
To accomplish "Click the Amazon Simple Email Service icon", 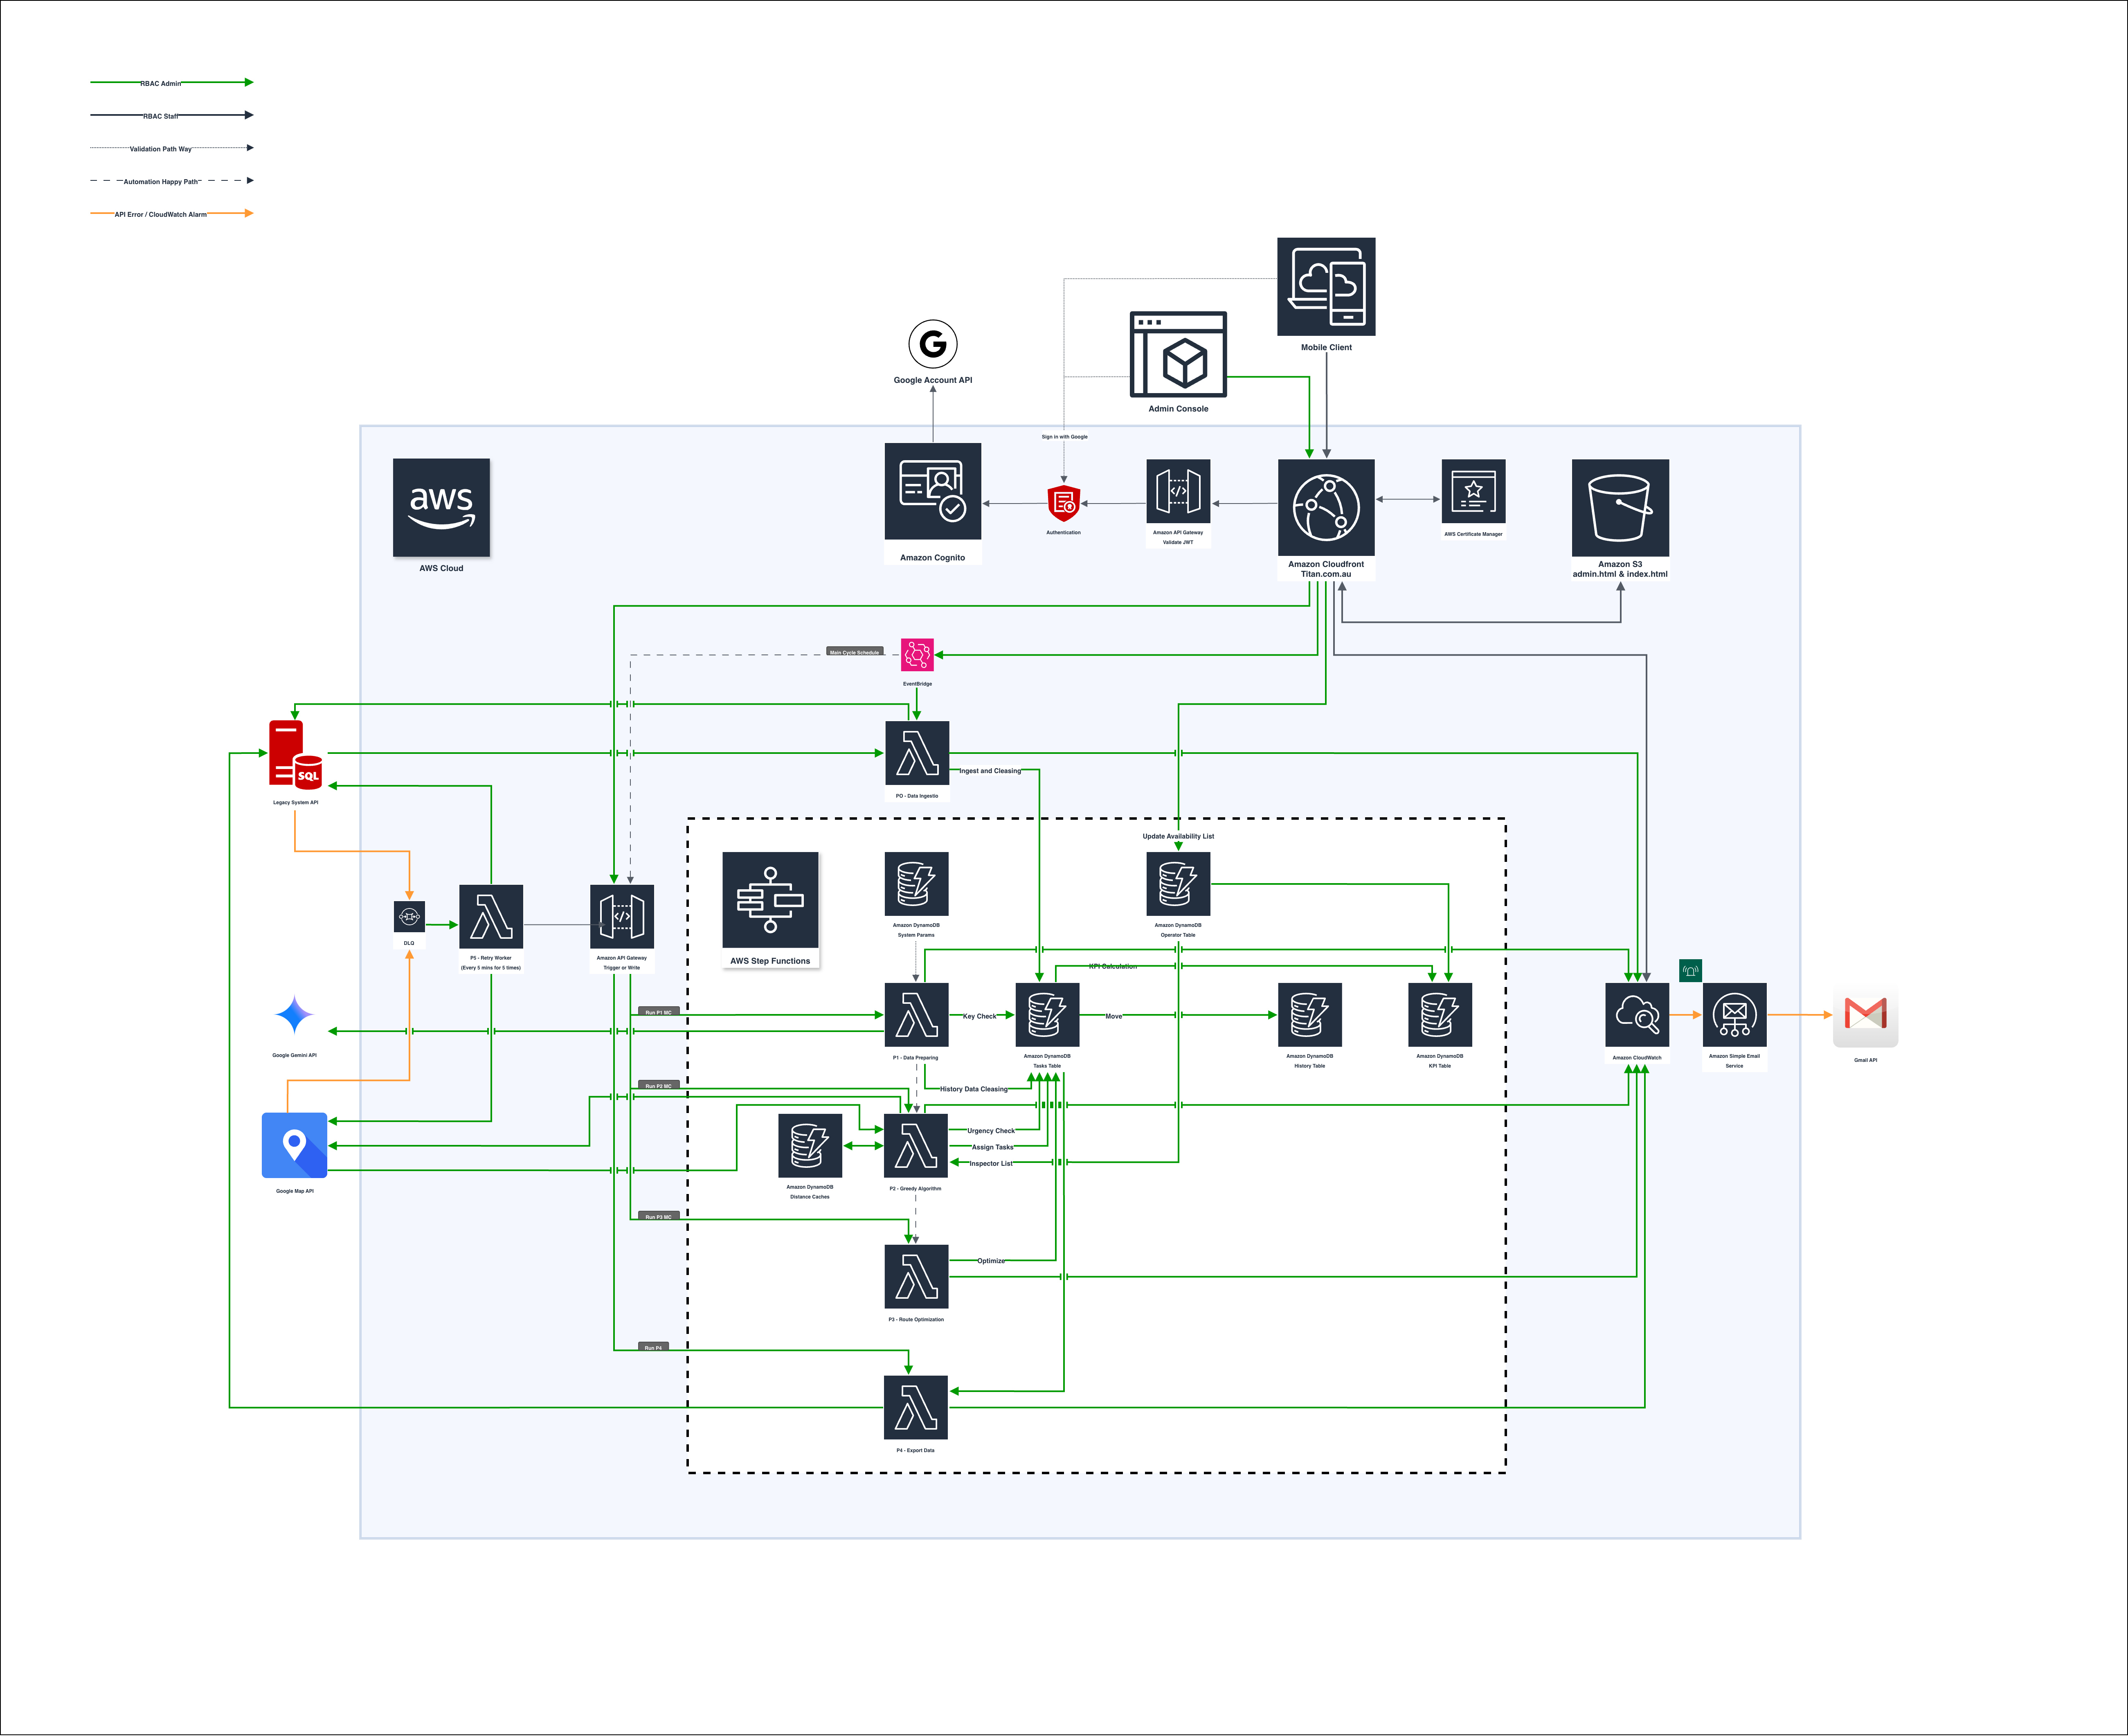I will [1735, 1015].
